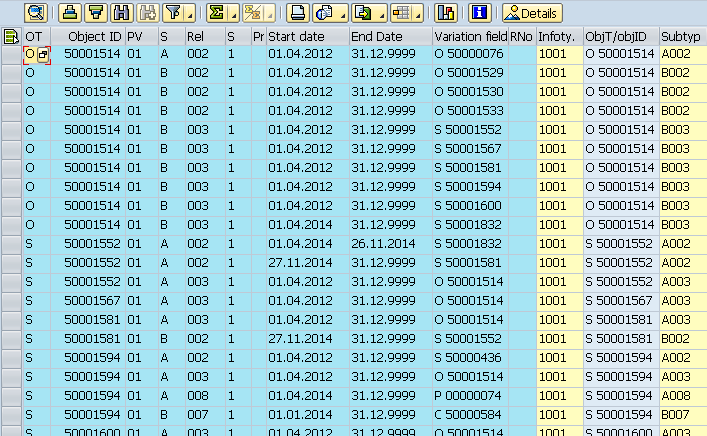The width and height of the screenshot is (707, 436).
Task: Select row with Variation field S 50001552
Action: click(x=11, y=130)
